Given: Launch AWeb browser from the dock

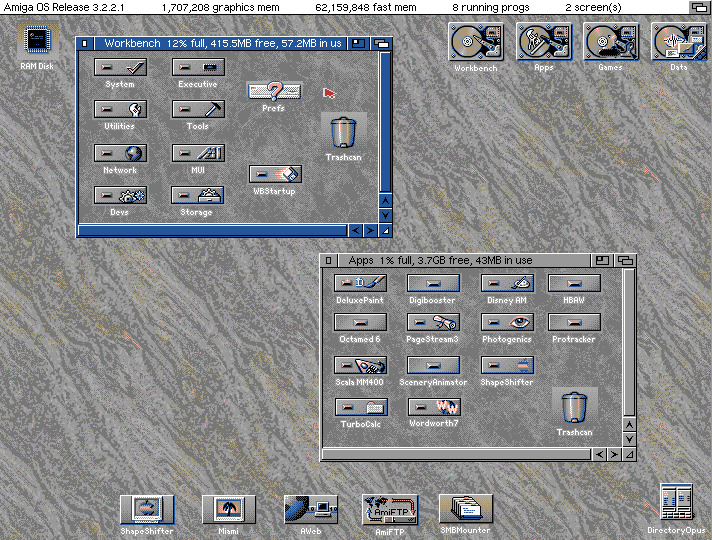Looking at the screenshot, I should point(311,509).
